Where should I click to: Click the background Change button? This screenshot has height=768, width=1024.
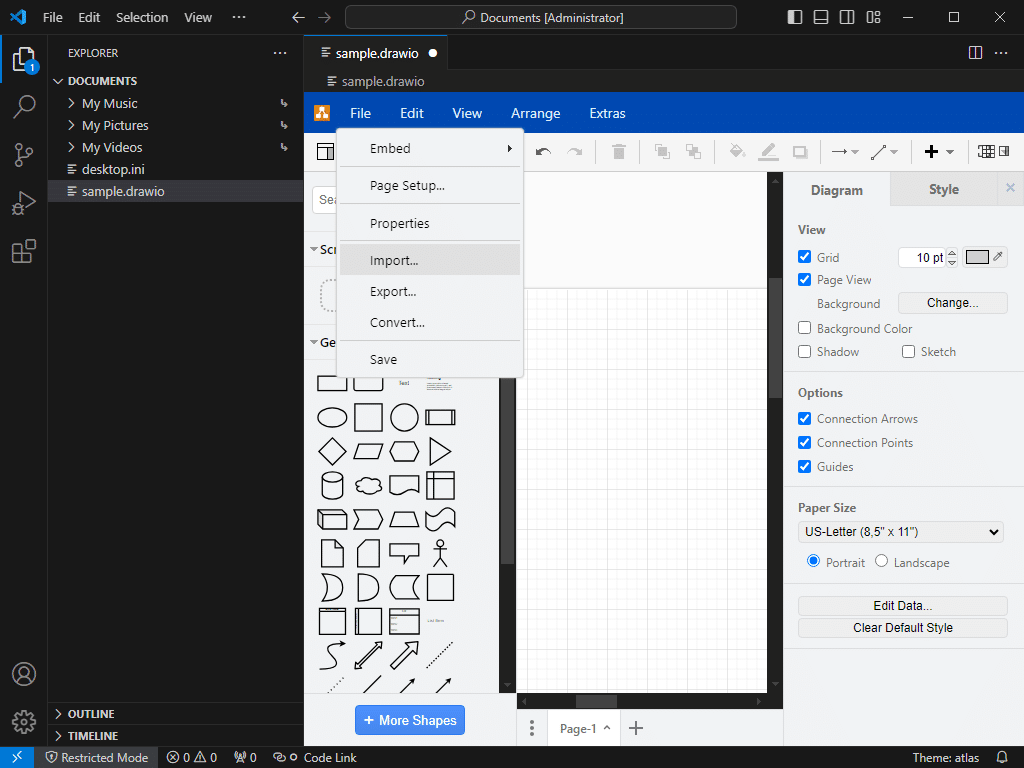[953, 303]
